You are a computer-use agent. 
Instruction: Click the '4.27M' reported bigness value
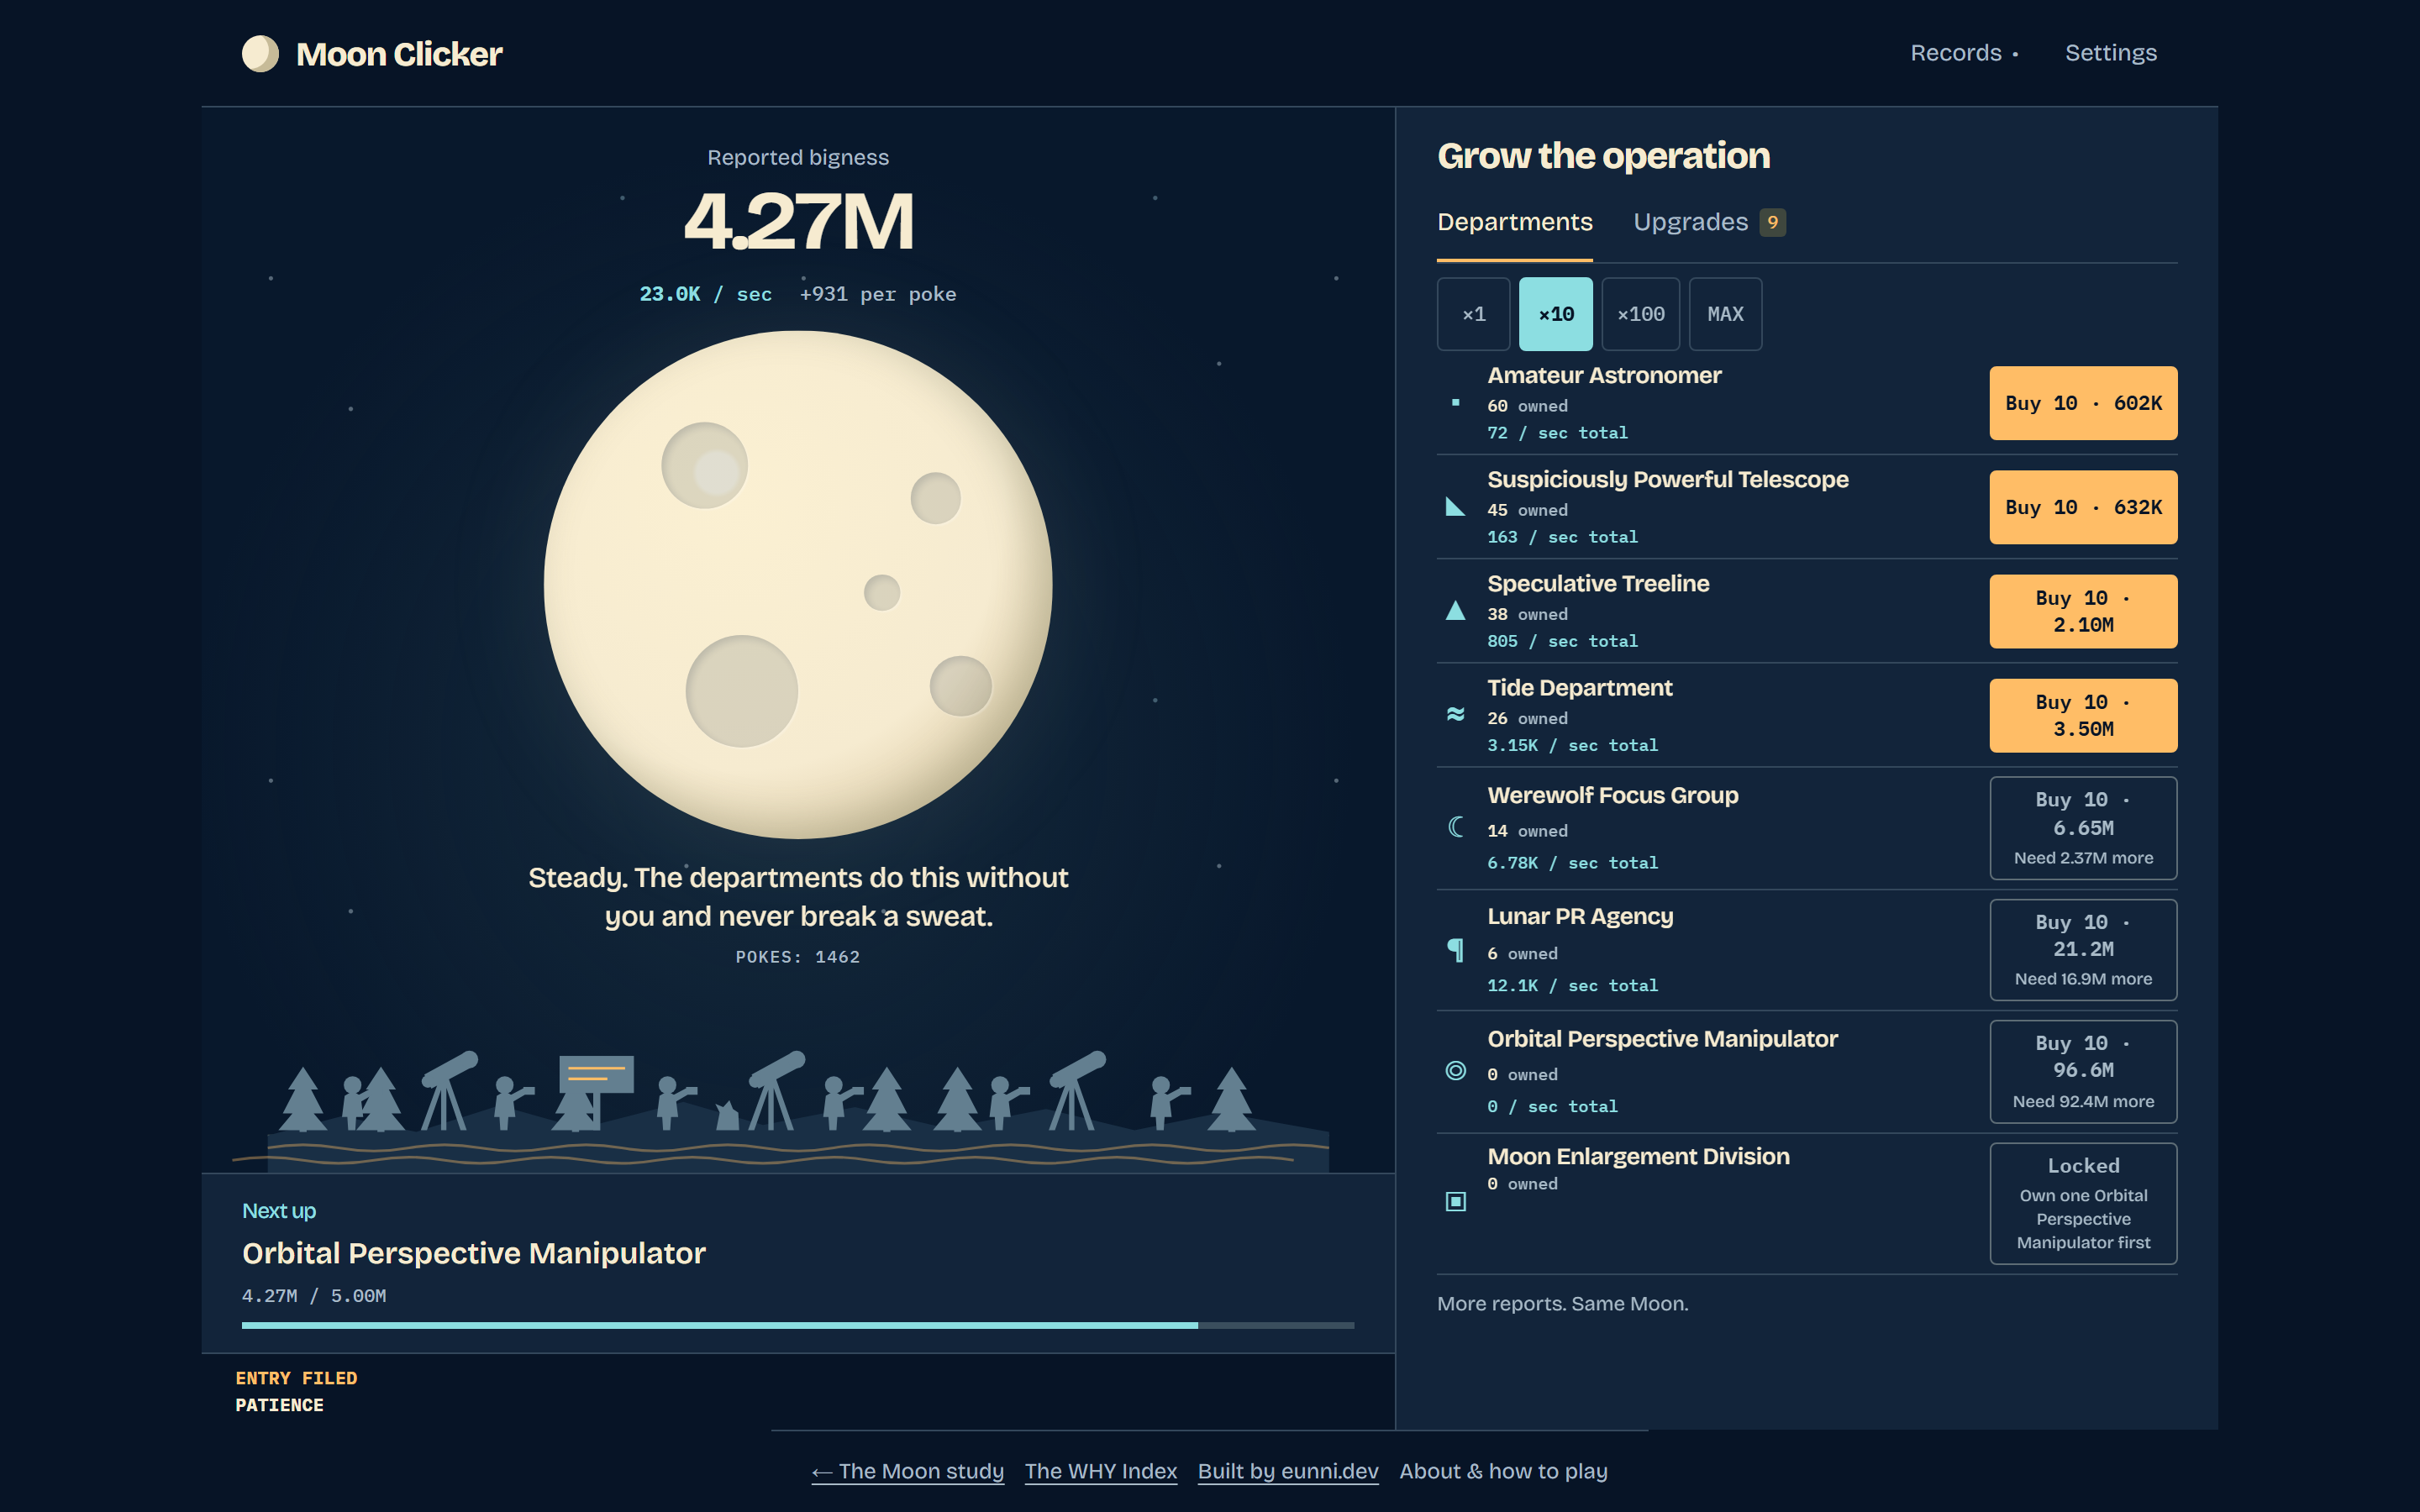pyautogui.click(x=798, y=221)
